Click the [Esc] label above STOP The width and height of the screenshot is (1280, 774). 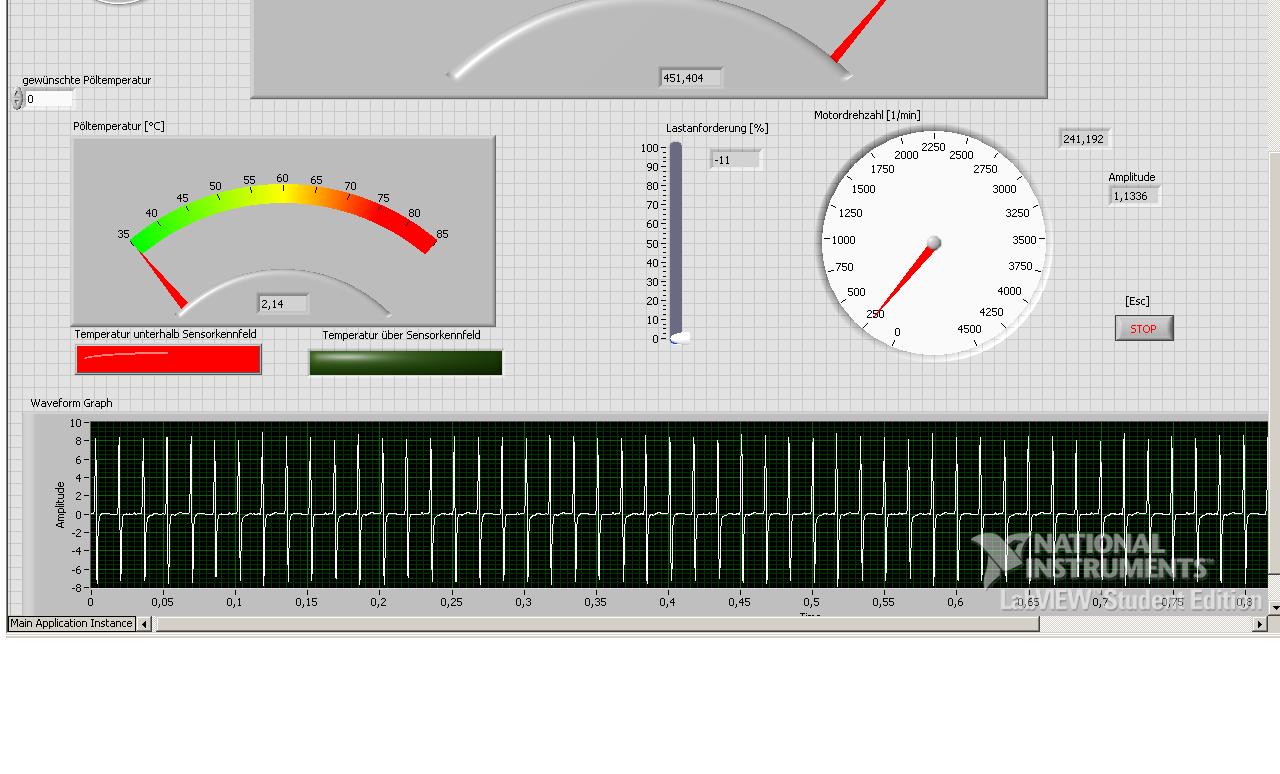(x=1137, y=301)
